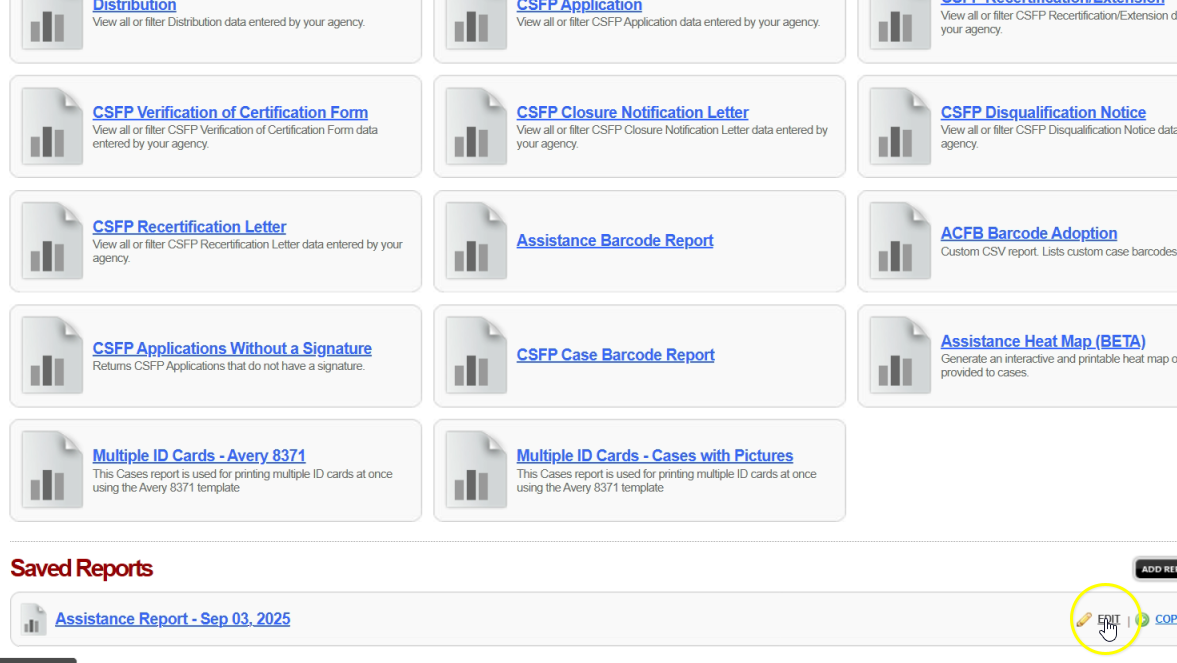This screenshot has height=663, width=1177.
Task: Click the Multiple ID Cards Avery 8371 icon
Action: (x=52, y=470)
